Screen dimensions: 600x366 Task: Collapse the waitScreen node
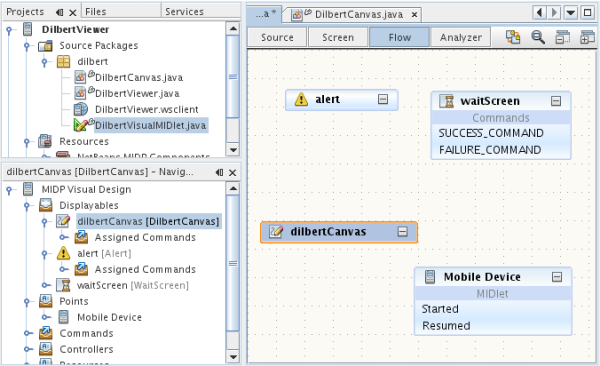(556, 101)
